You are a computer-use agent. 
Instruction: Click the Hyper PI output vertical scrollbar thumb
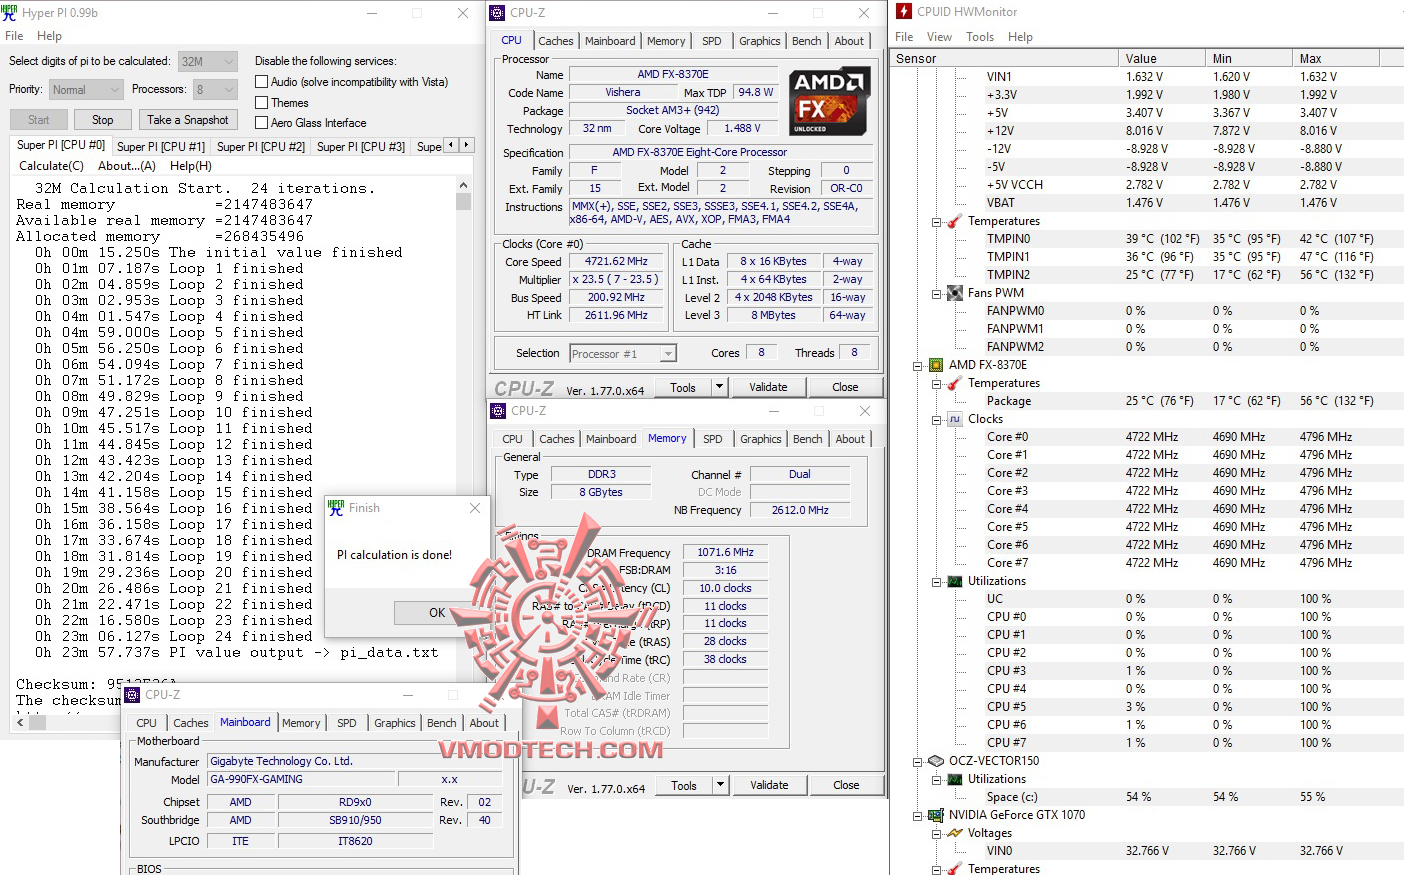(463, 201)
